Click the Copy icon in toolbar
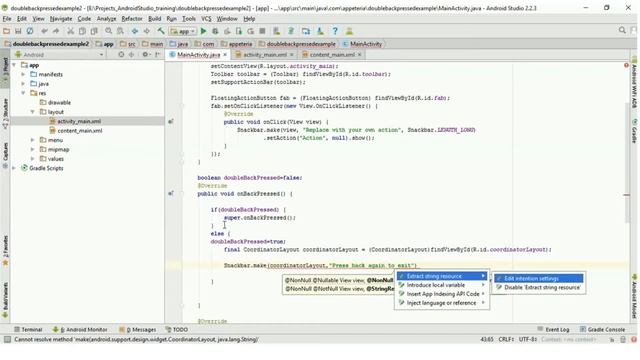Screen dimensions: 640x360 point(82,31)
